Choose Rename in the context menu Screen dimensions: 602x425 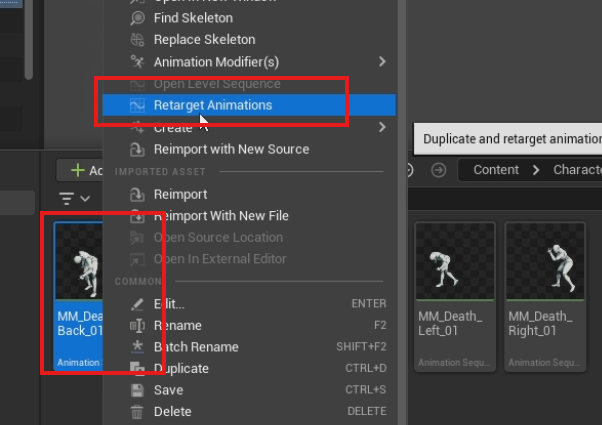(177, 325)
